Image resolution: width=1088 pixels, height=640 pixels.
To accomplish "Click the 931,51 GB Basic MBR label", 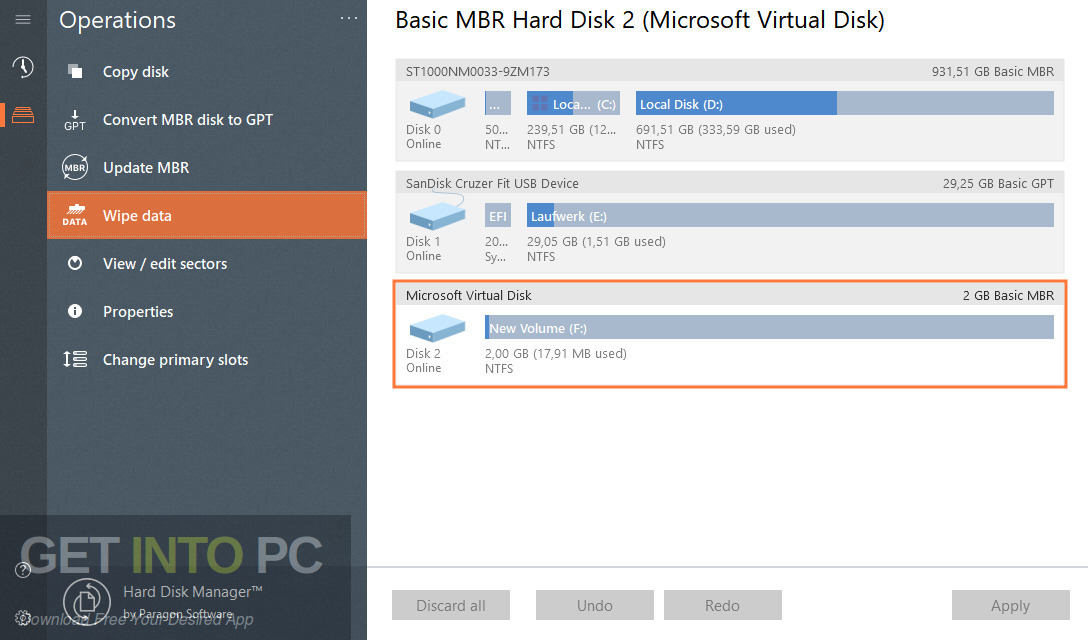I will coord(992,71).
